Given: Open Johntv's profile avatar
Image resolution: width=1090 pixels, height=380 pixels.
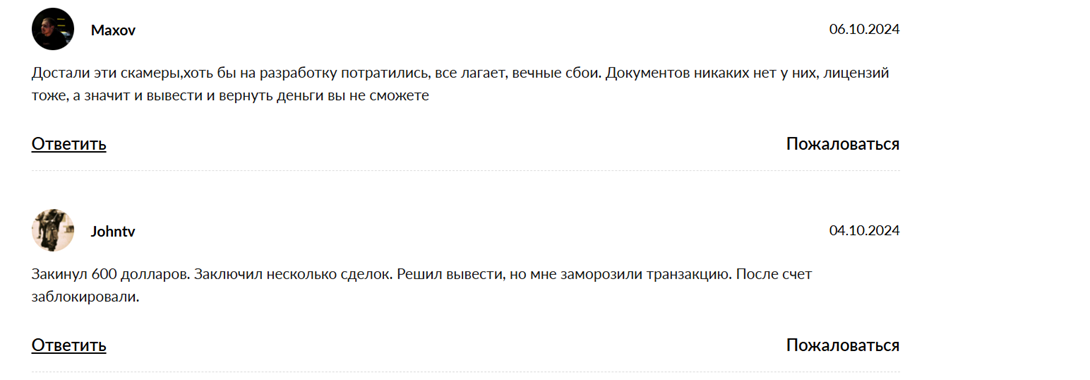Looking at the screenshot, I should [53, 230].
